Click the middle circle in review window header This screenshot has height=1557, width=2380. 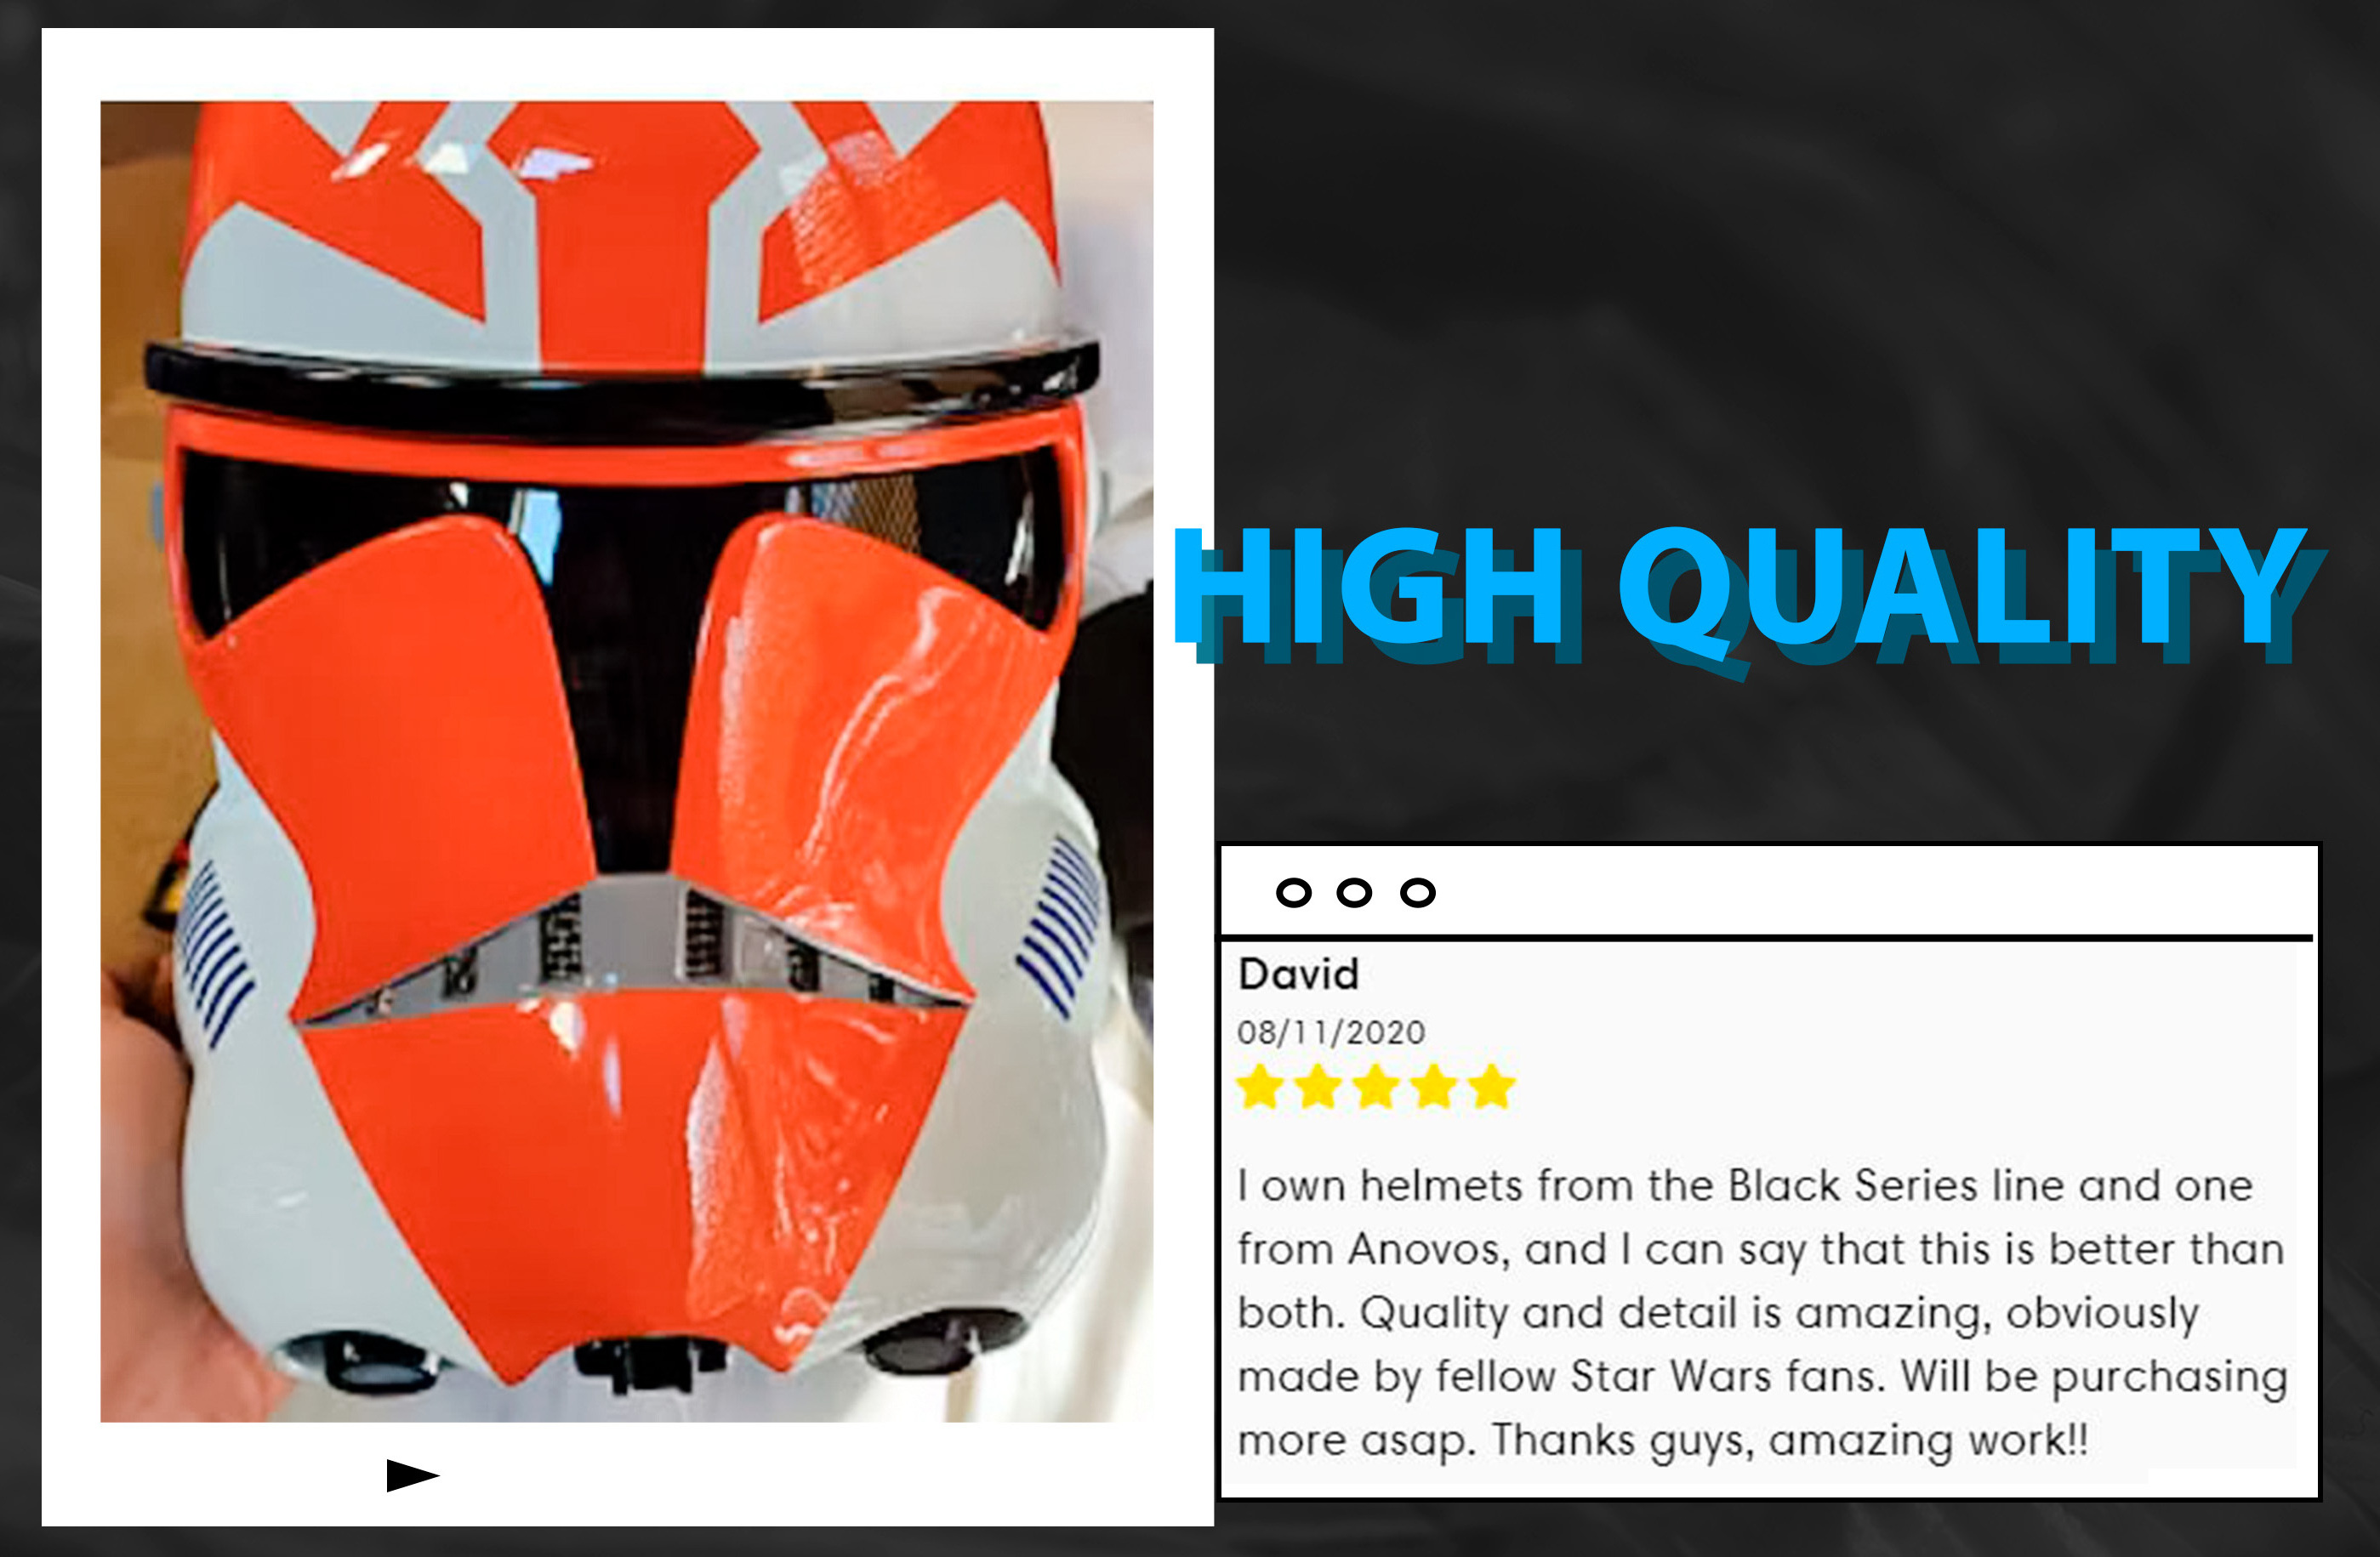click(1354, 892)
